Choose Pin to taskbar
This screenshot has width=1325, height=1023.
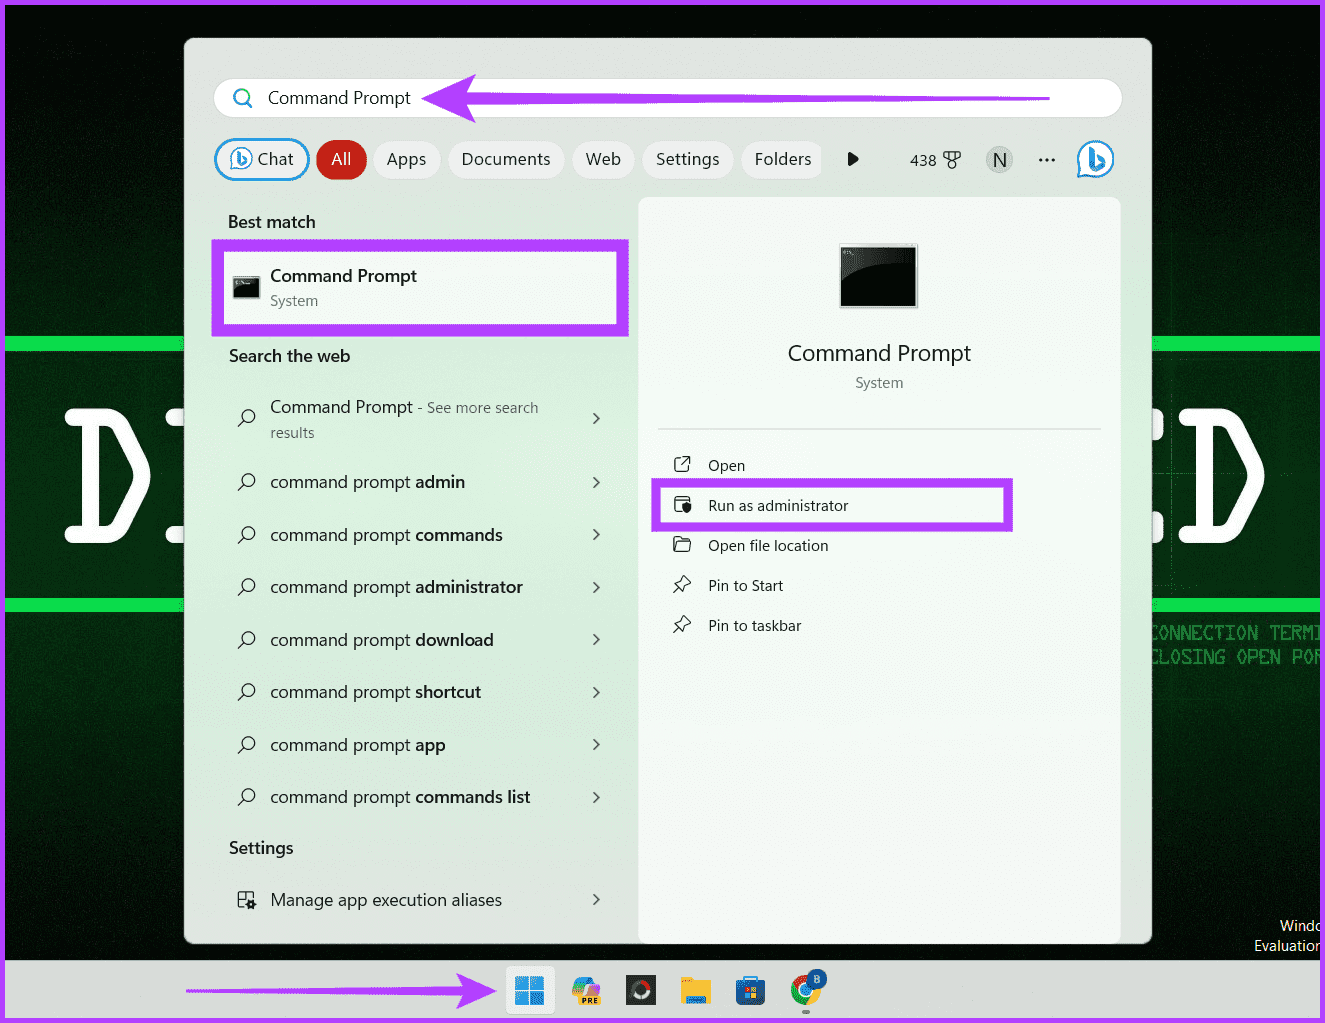tap(754, 625)
